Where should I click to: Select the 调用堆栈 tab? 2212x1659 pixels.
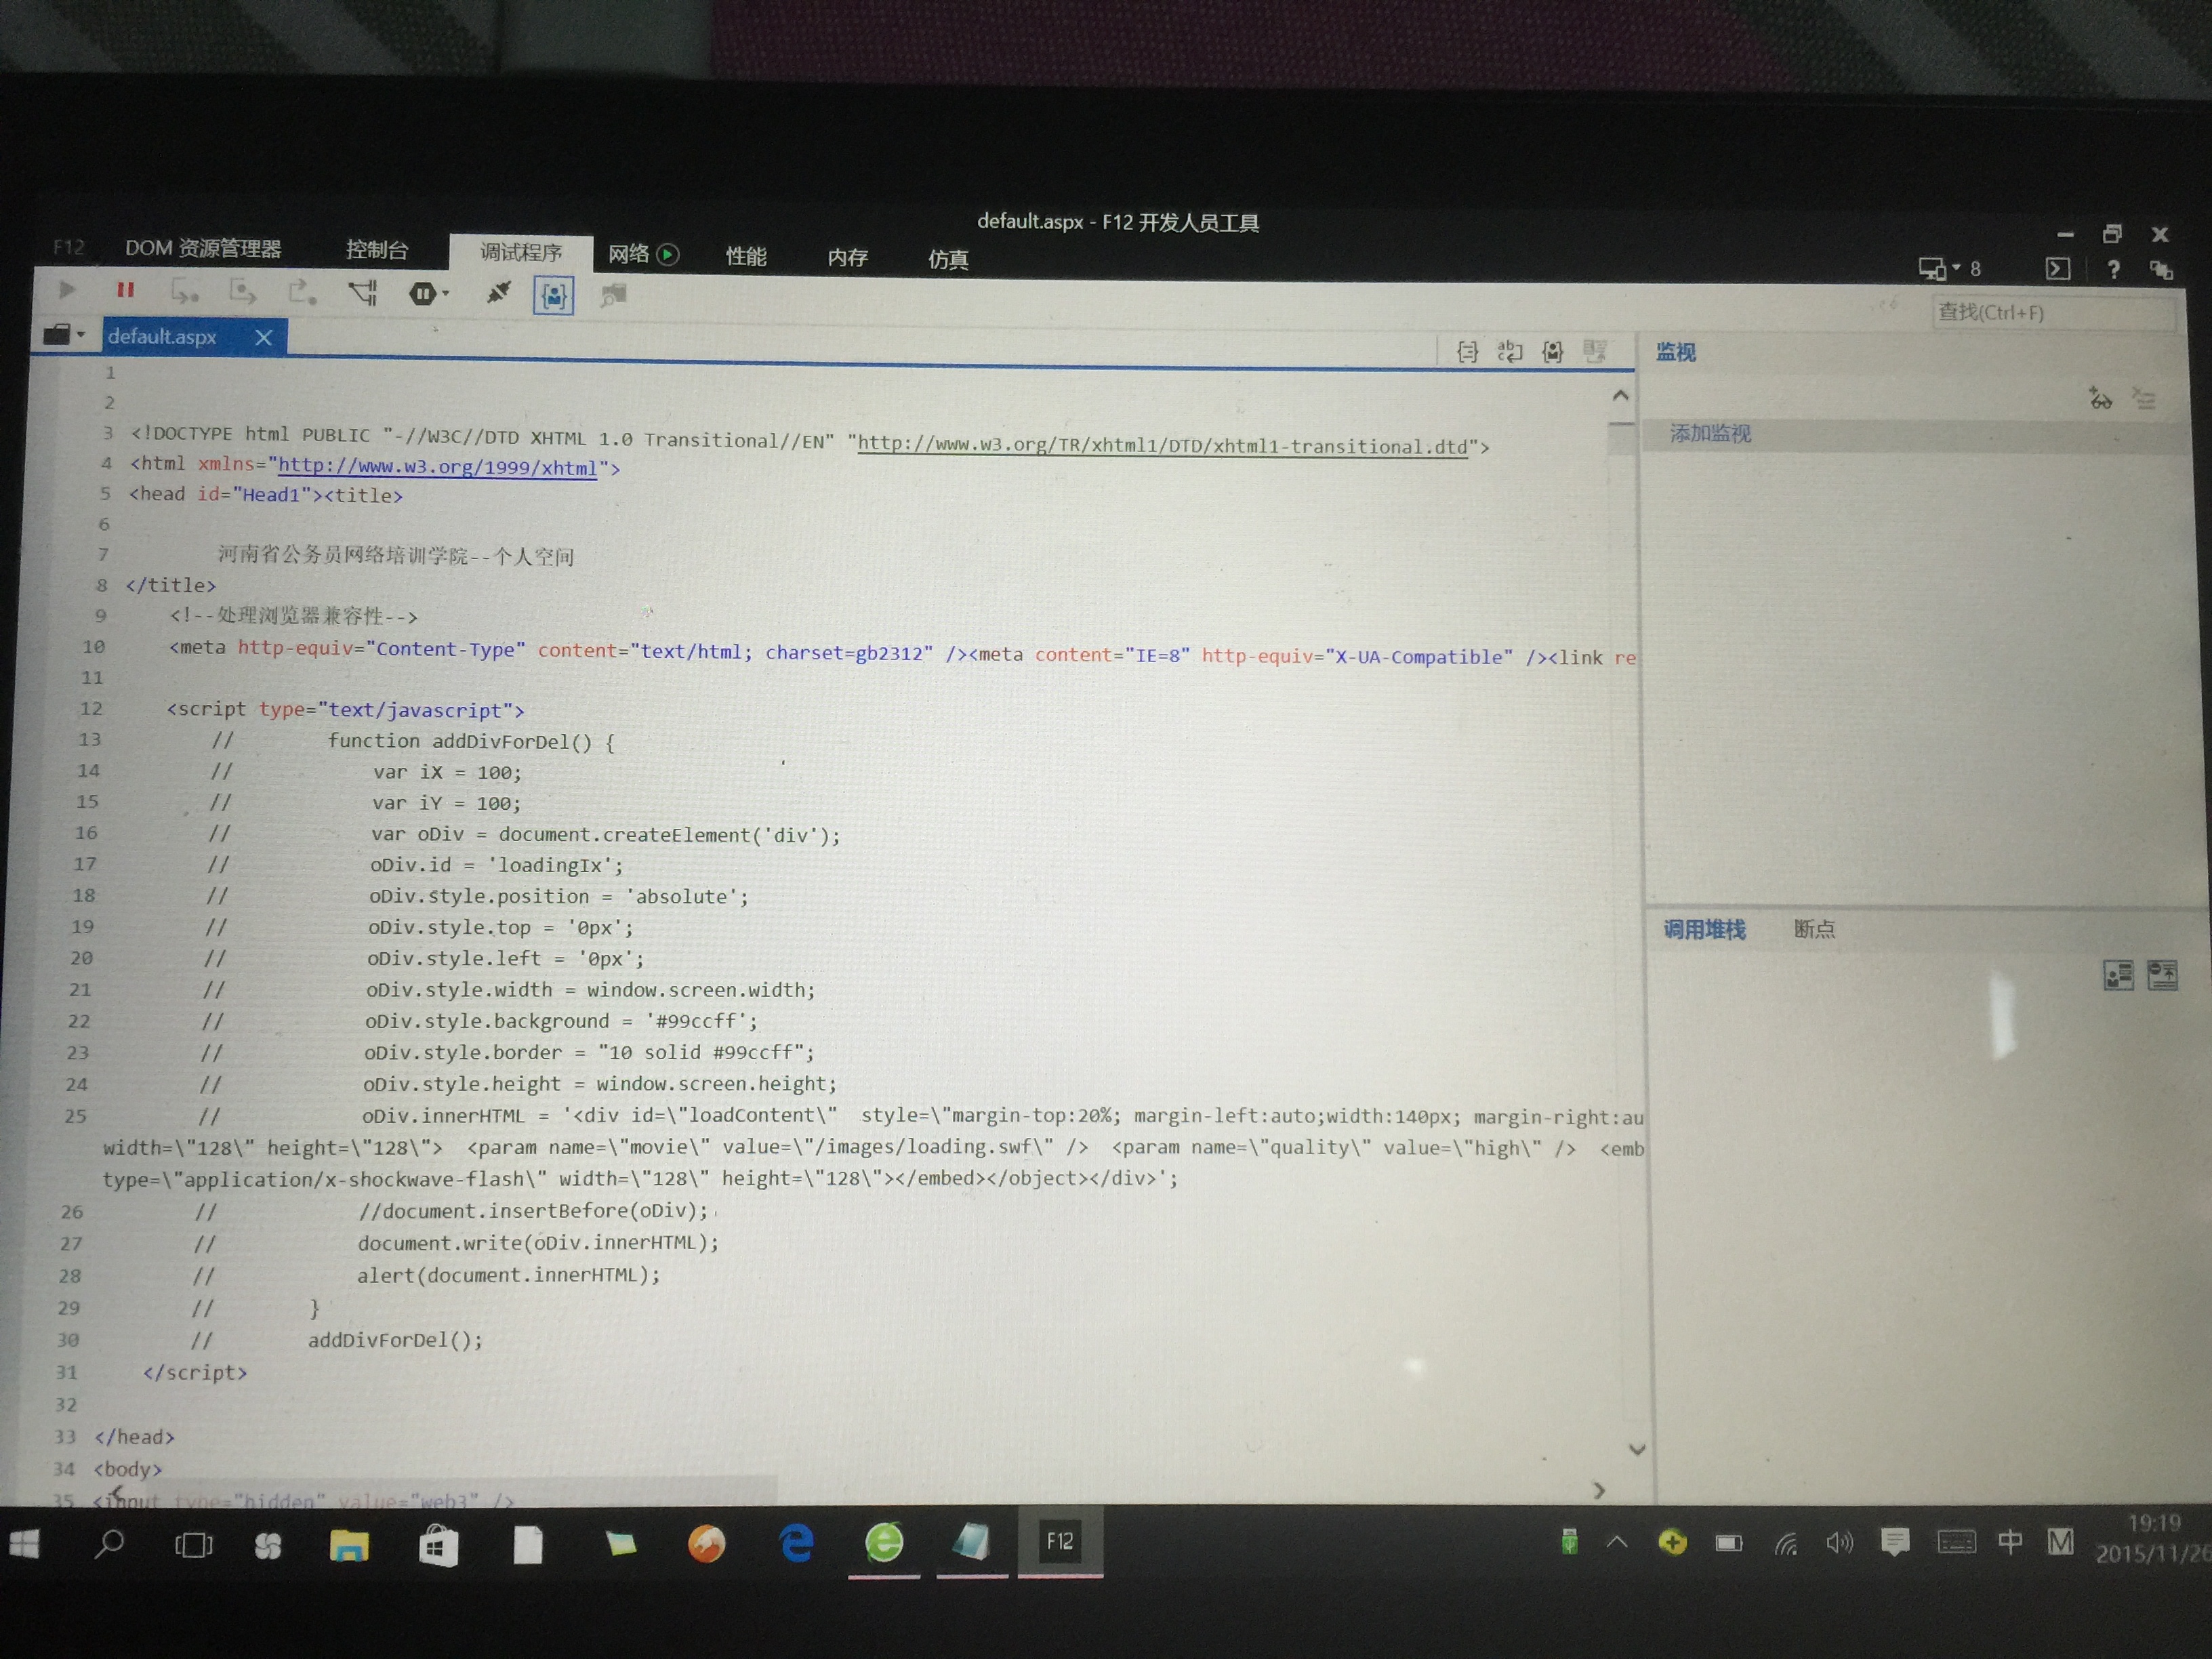coord(1705,929)
